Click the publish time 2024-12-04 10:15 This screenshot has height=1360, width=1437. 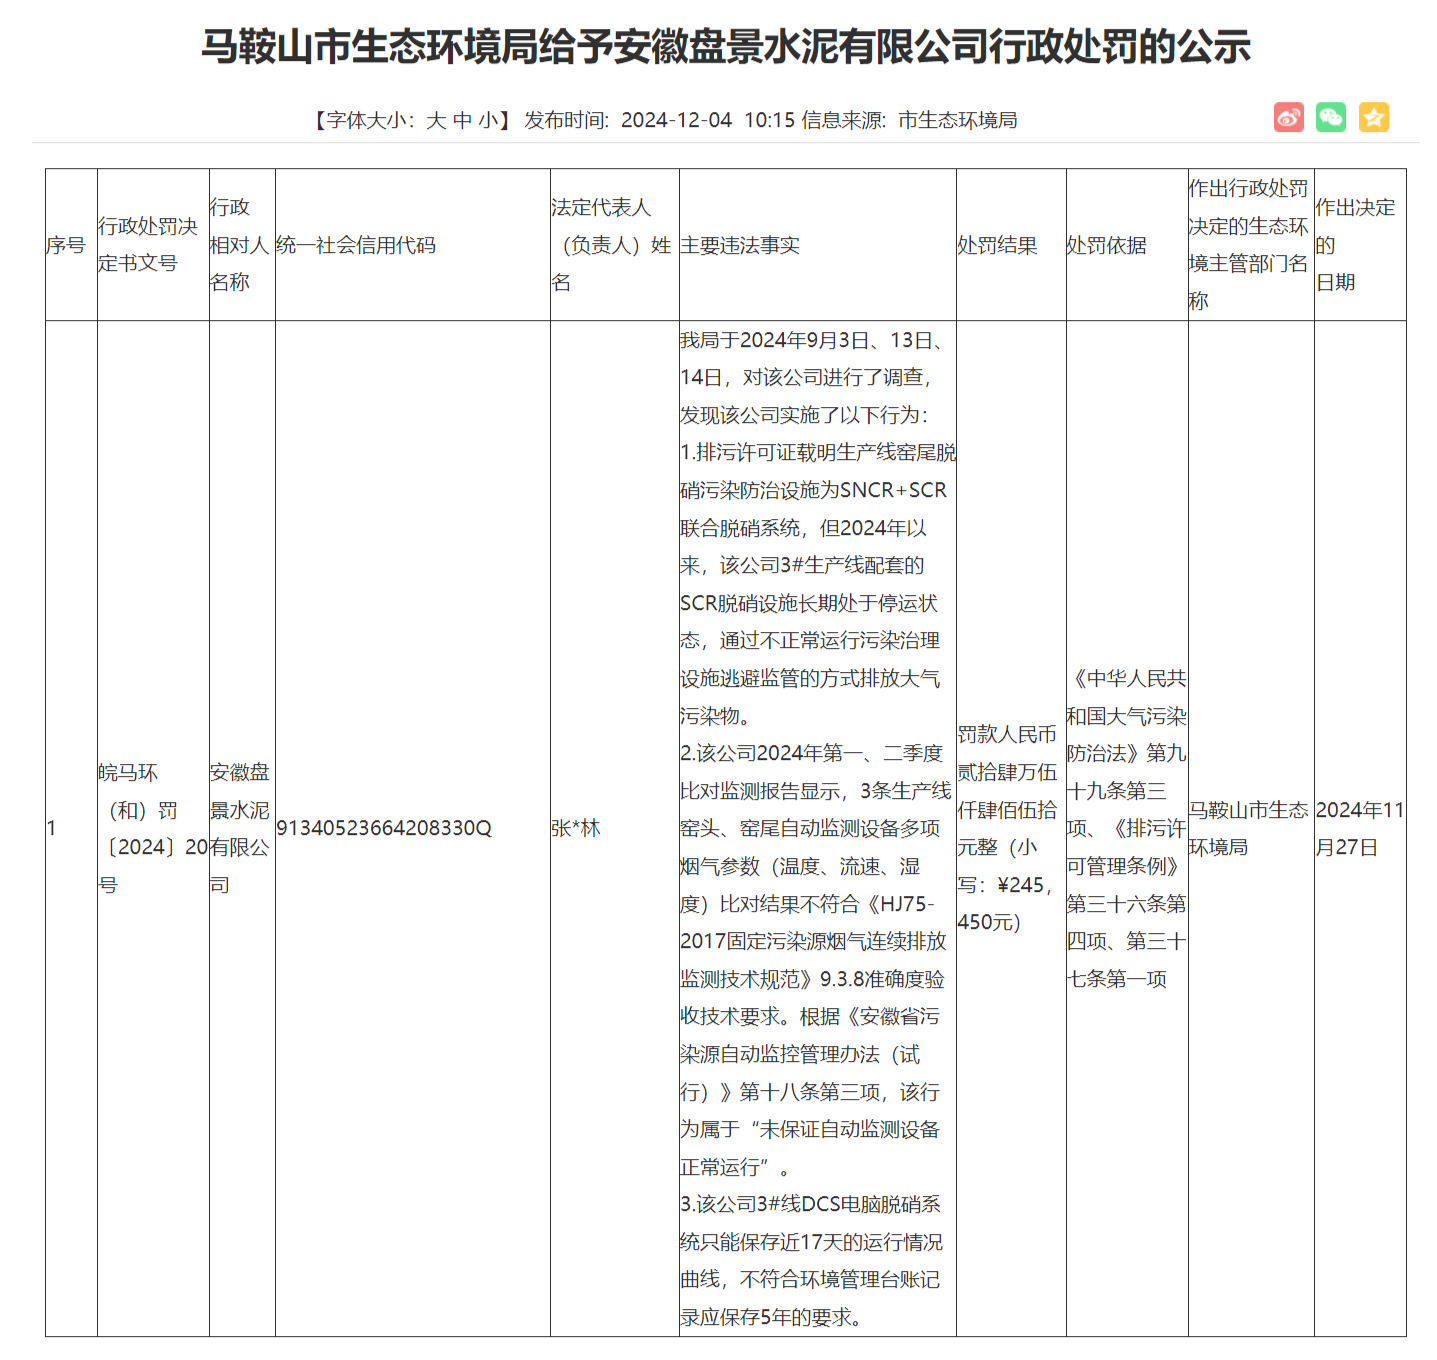click(x=712, y=121)
